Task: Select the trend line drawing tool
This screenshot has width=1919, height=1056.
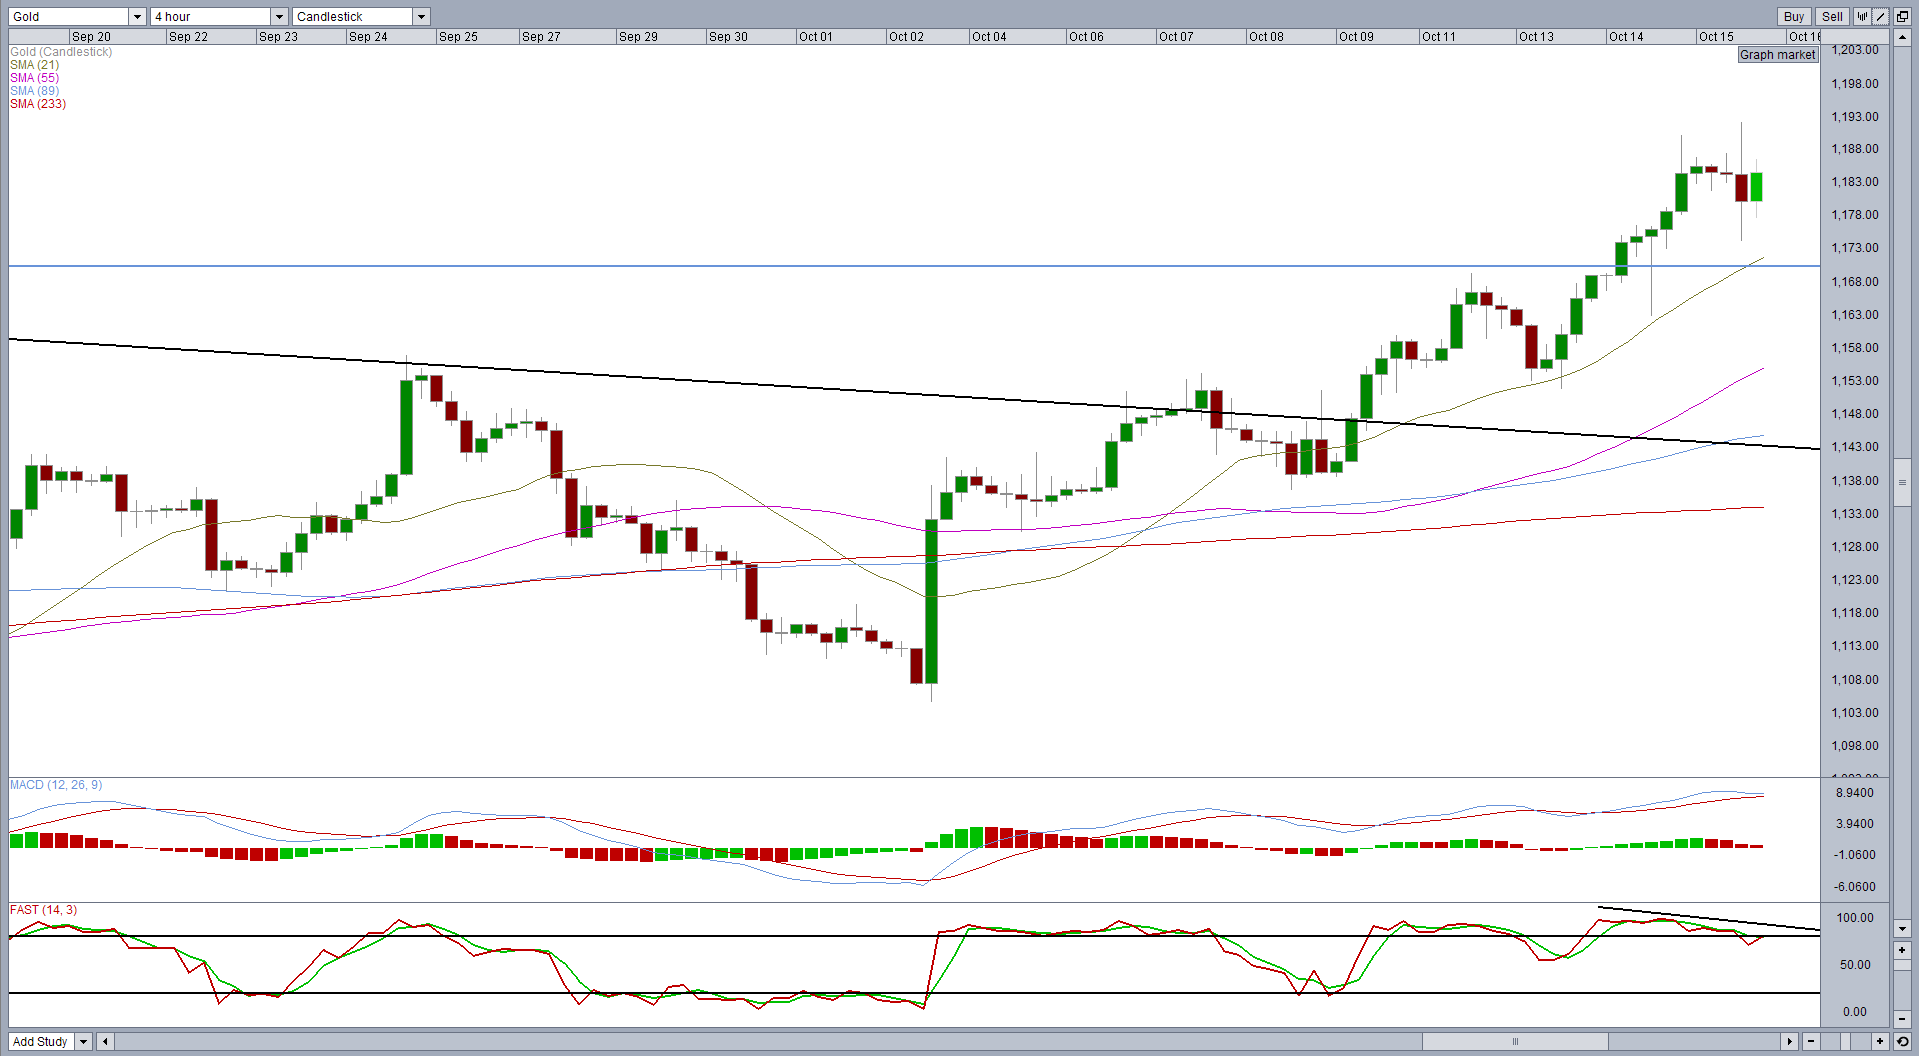Action: [1880, 17]
